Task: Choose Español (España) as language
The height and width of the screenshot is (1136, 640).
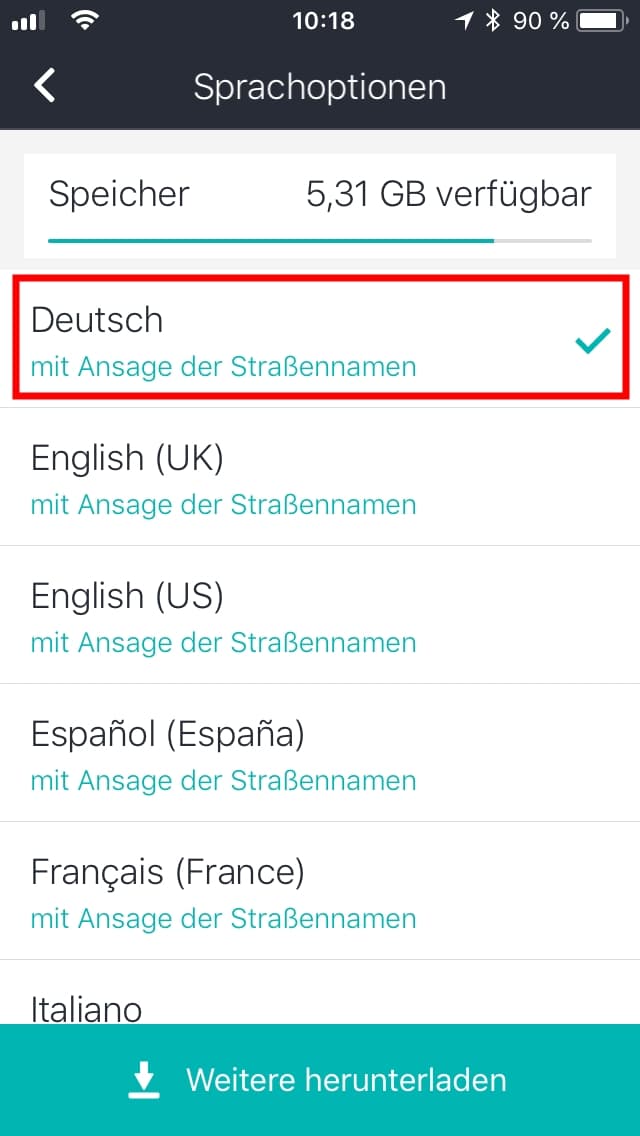Action: [x=320, y=753]
